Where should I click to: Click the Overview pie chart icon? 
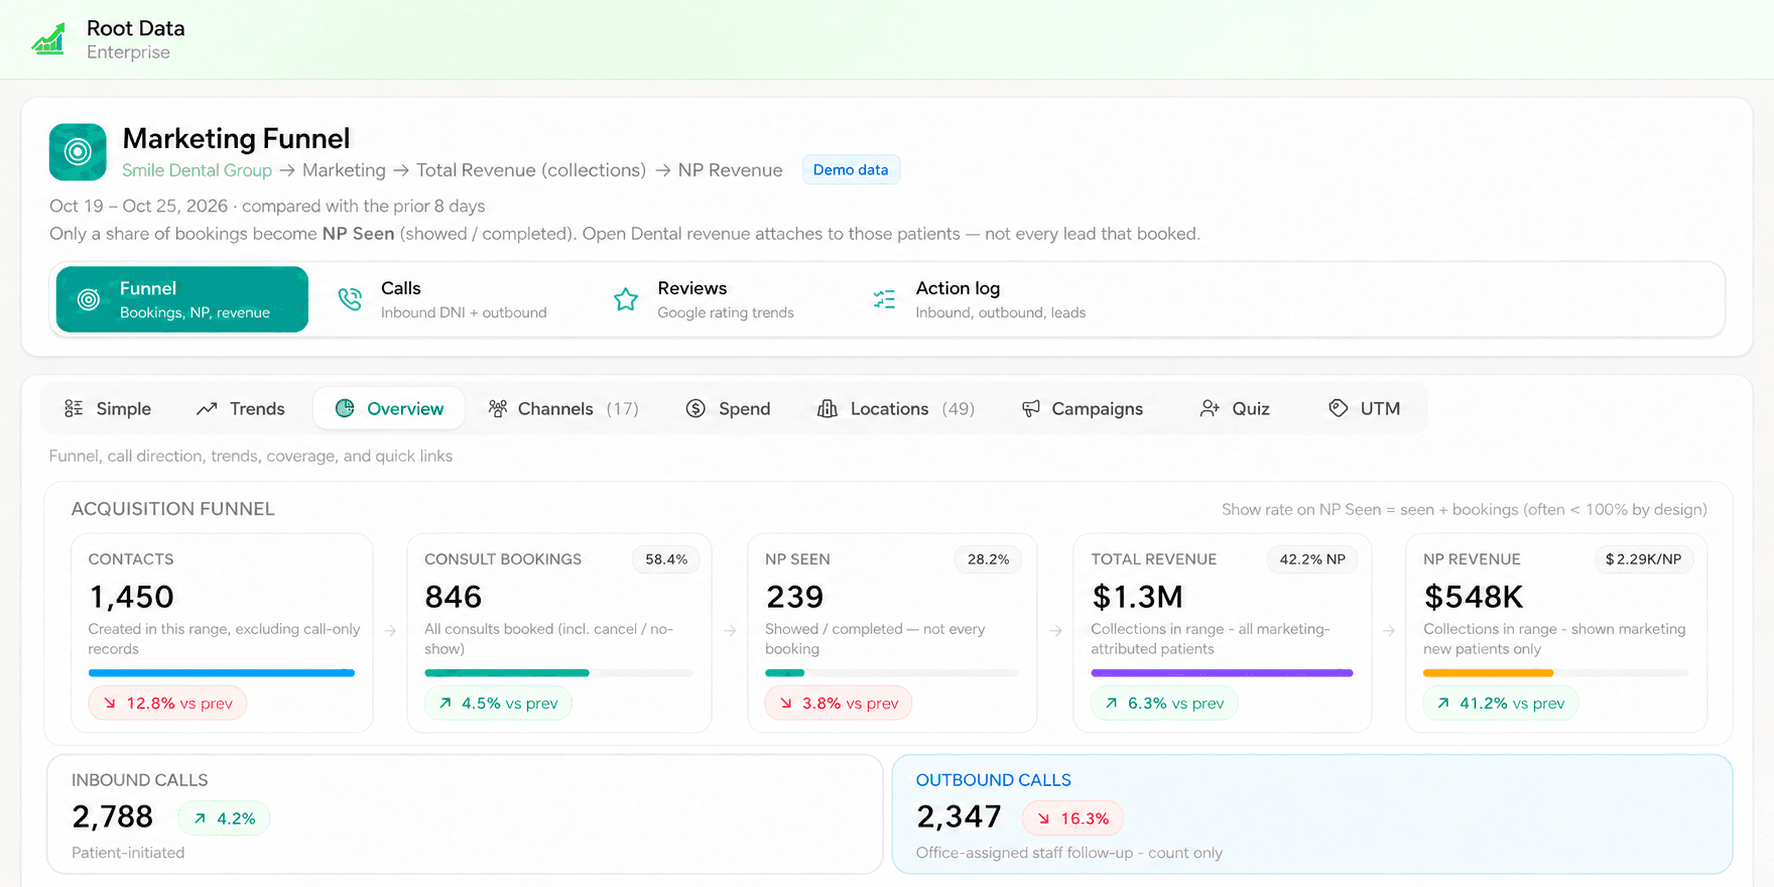pos(345,408)
